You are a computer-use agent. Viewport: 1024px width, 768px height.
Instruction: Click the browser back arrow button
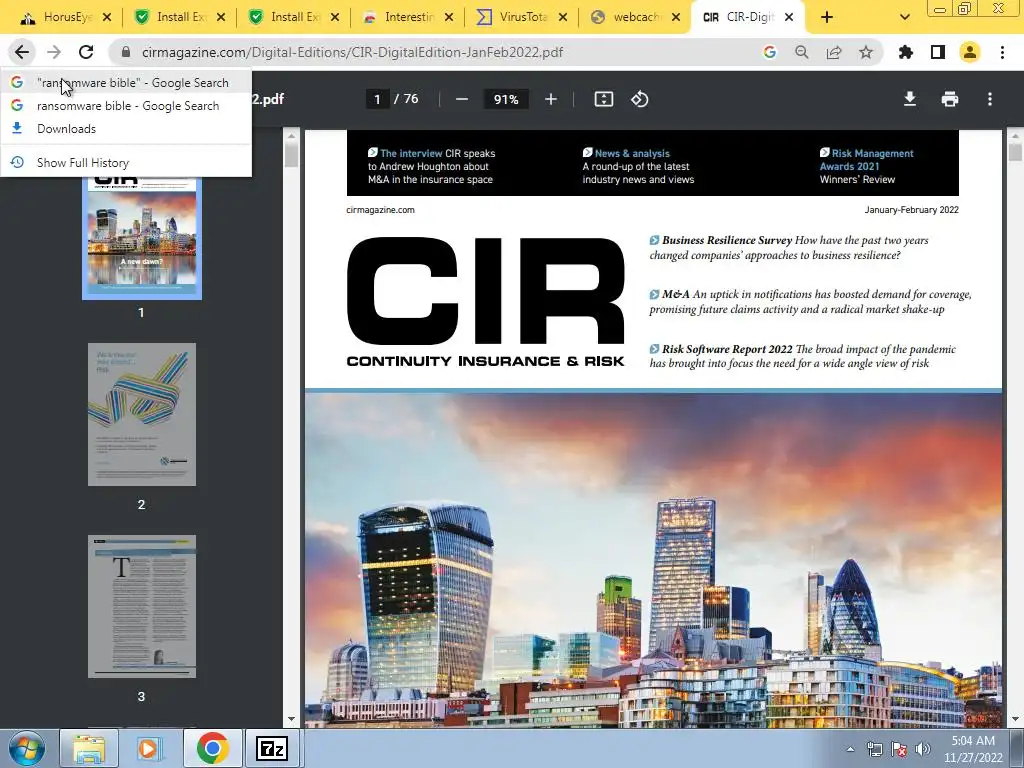click(x=22, y=52)
